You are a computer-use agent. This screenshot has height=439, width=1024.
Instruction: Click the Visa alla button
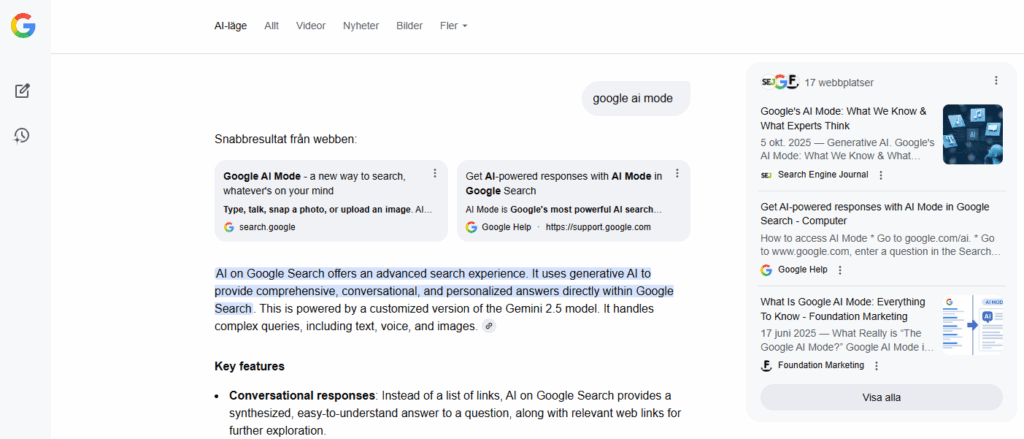pos(881,397)
